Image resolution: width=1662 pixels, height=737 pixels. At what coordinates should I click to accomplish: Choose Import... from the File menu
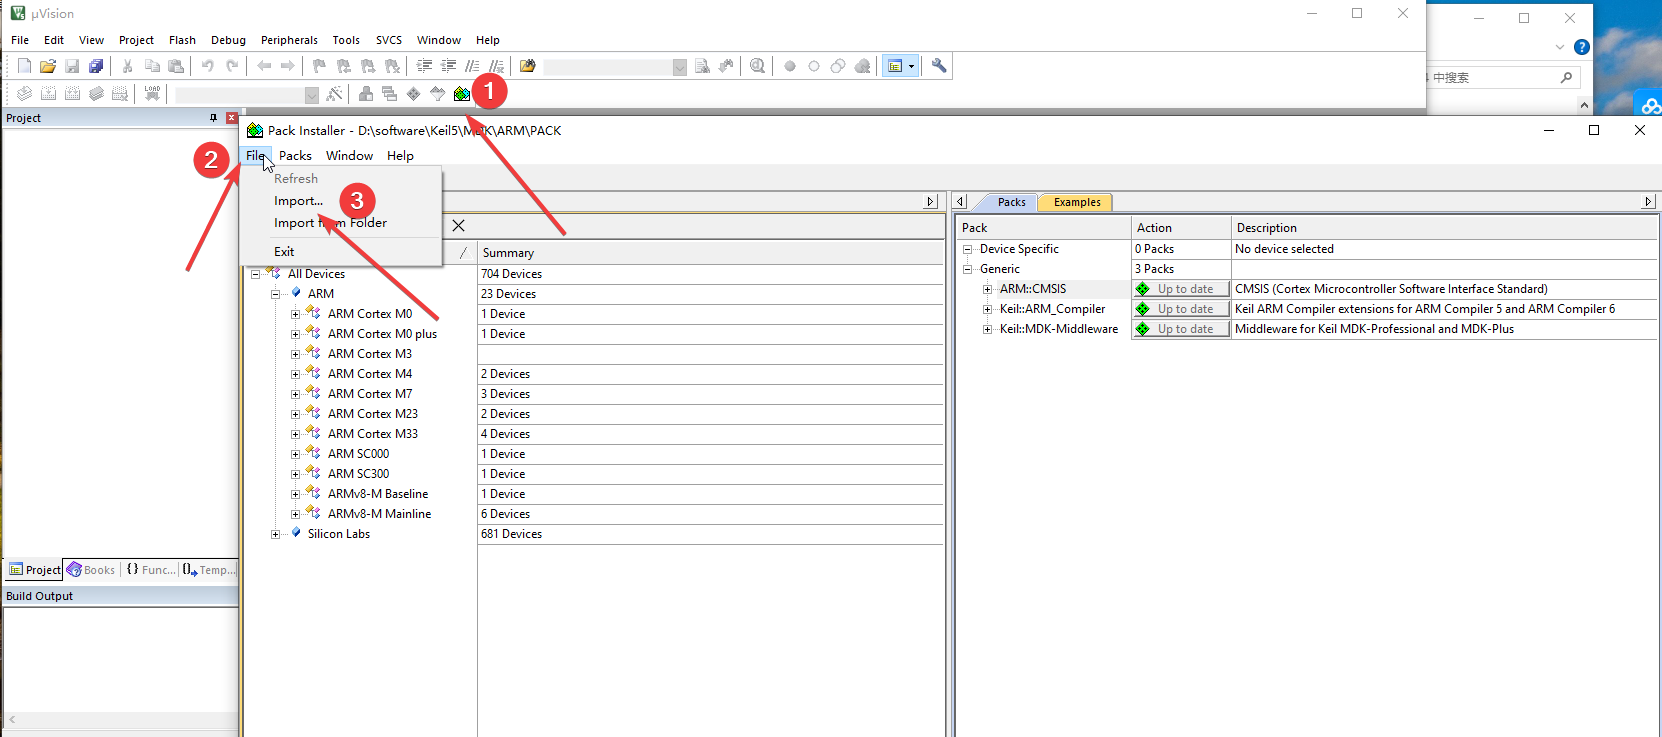coord(299,200)
